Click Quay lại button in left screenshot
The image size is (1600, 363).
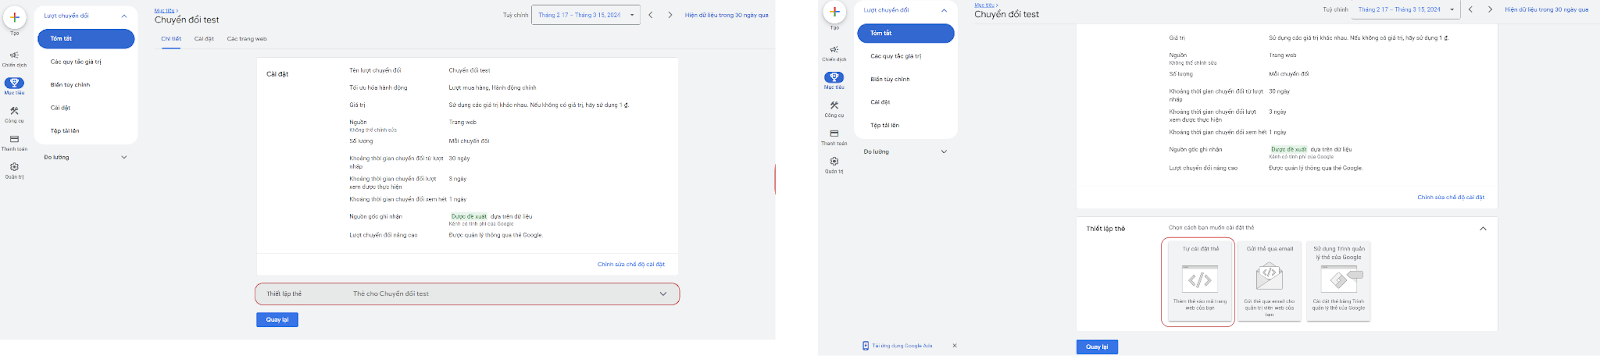point(277,320)
